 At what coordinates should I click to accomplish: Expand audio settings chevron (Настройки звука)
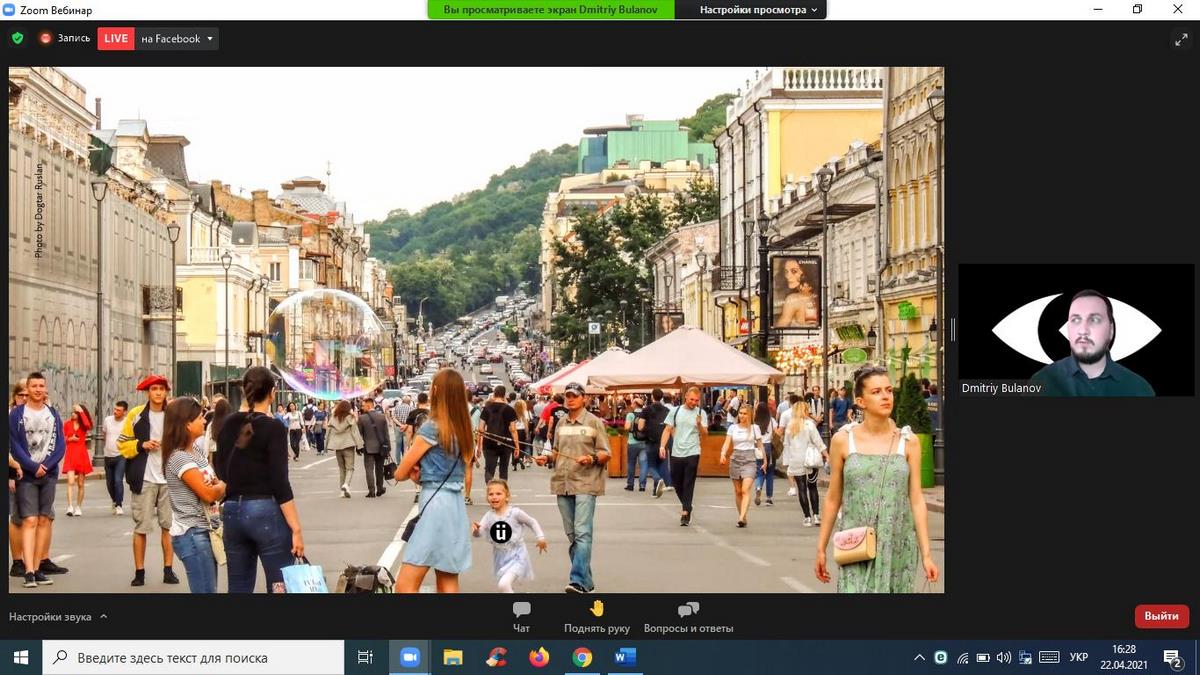point(104,617)
